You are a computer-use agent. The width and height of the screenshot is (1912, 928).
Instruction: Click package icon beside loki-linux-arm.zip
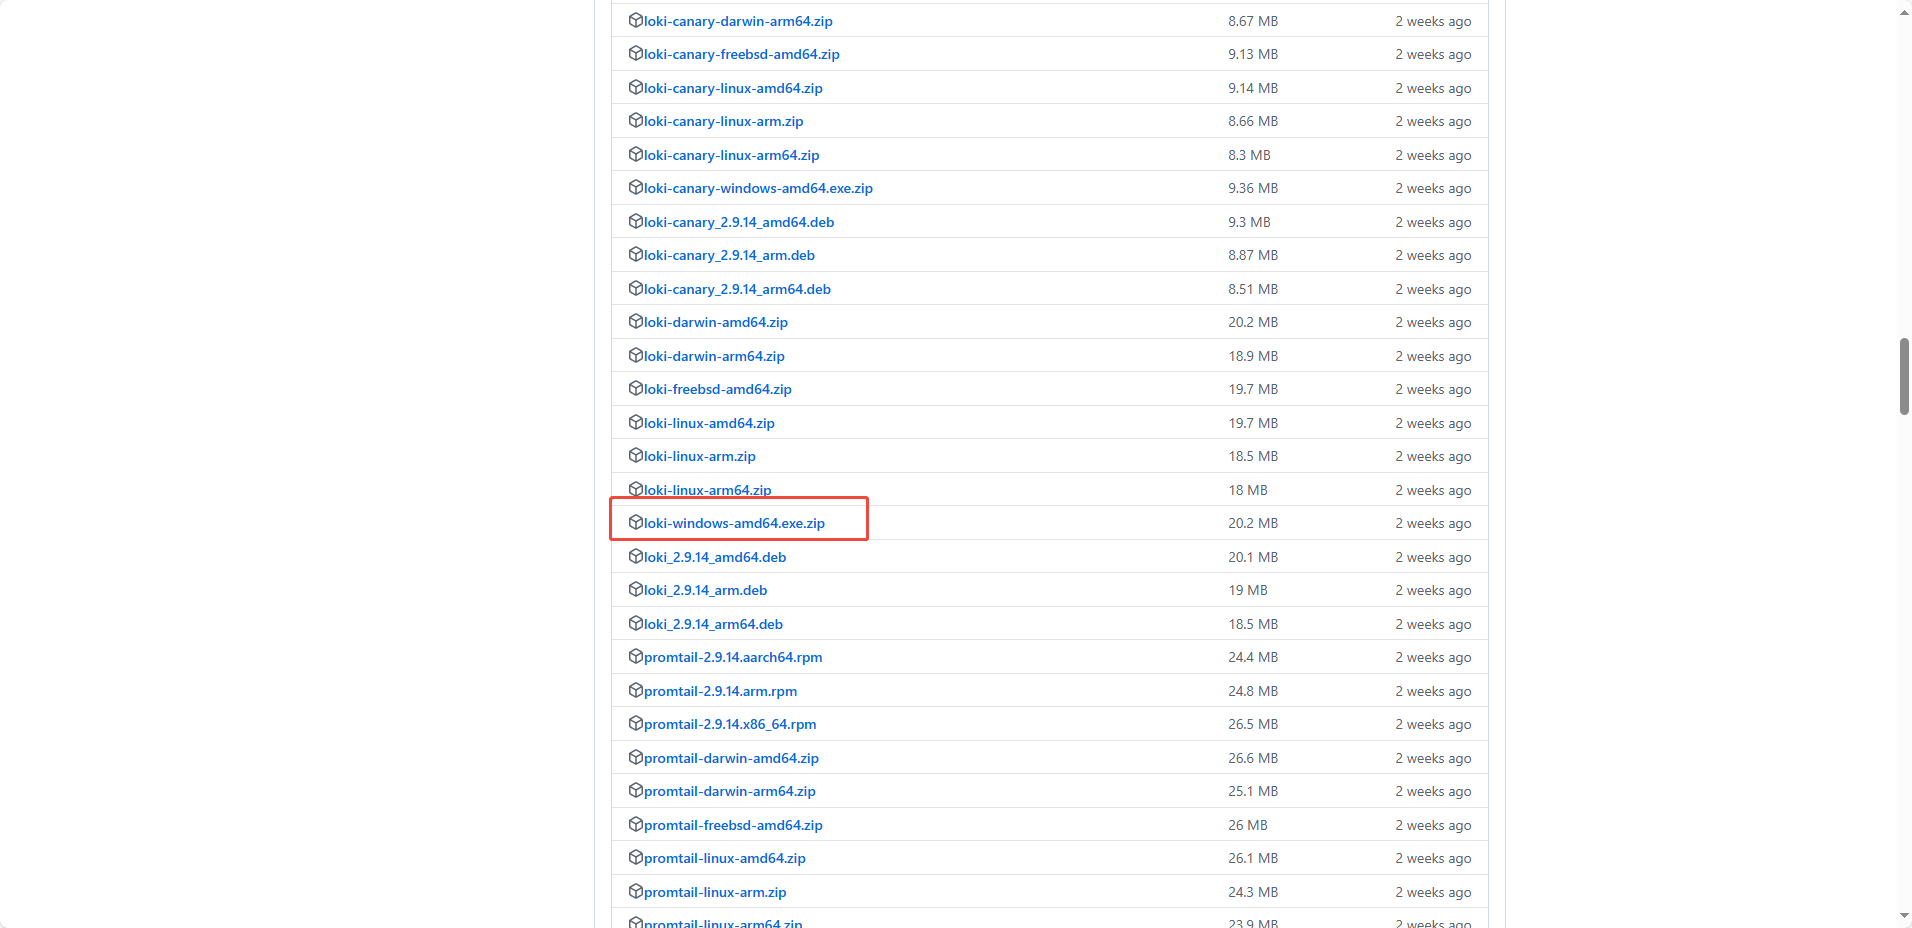click(635, 456)
